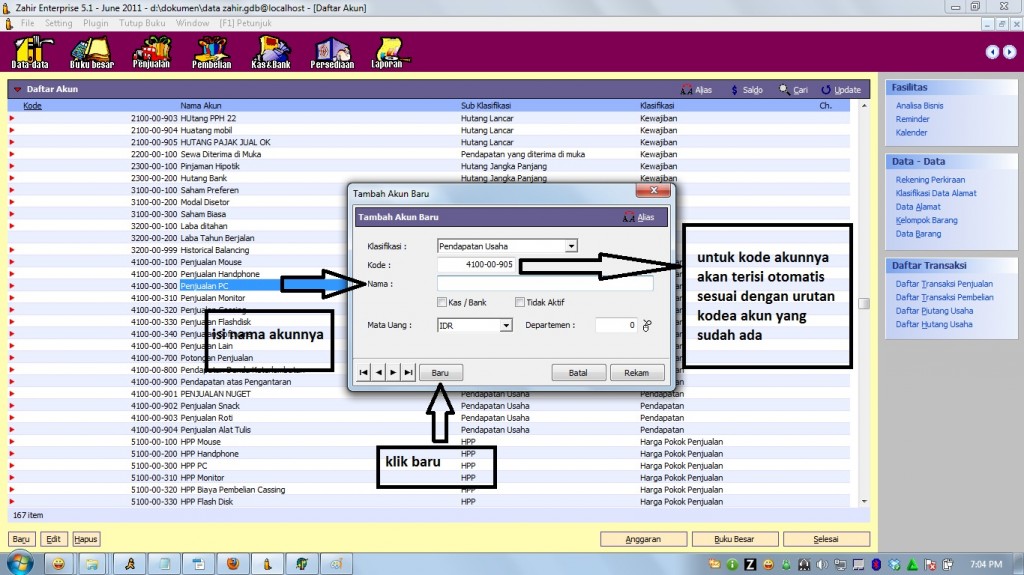
Task: Select the Kas & Bank module
Action: click(x=271, y=51)
